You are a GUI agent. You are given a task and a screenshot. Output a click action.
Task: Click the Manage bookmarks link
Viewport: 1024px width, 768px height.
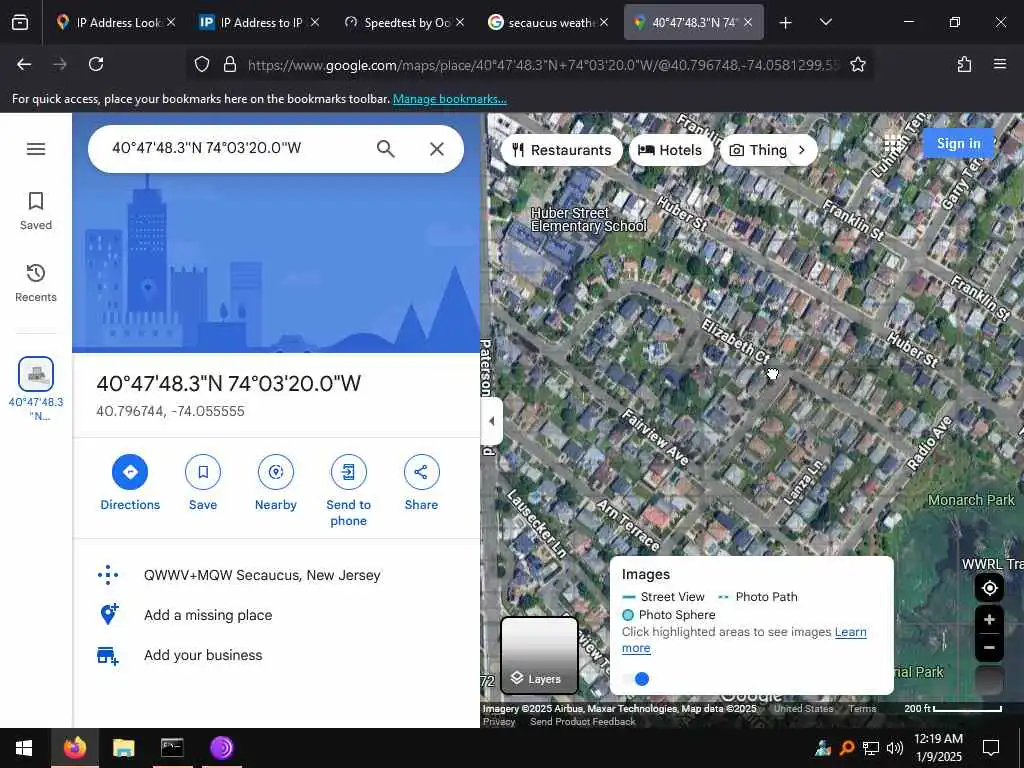tap(449, 99)
